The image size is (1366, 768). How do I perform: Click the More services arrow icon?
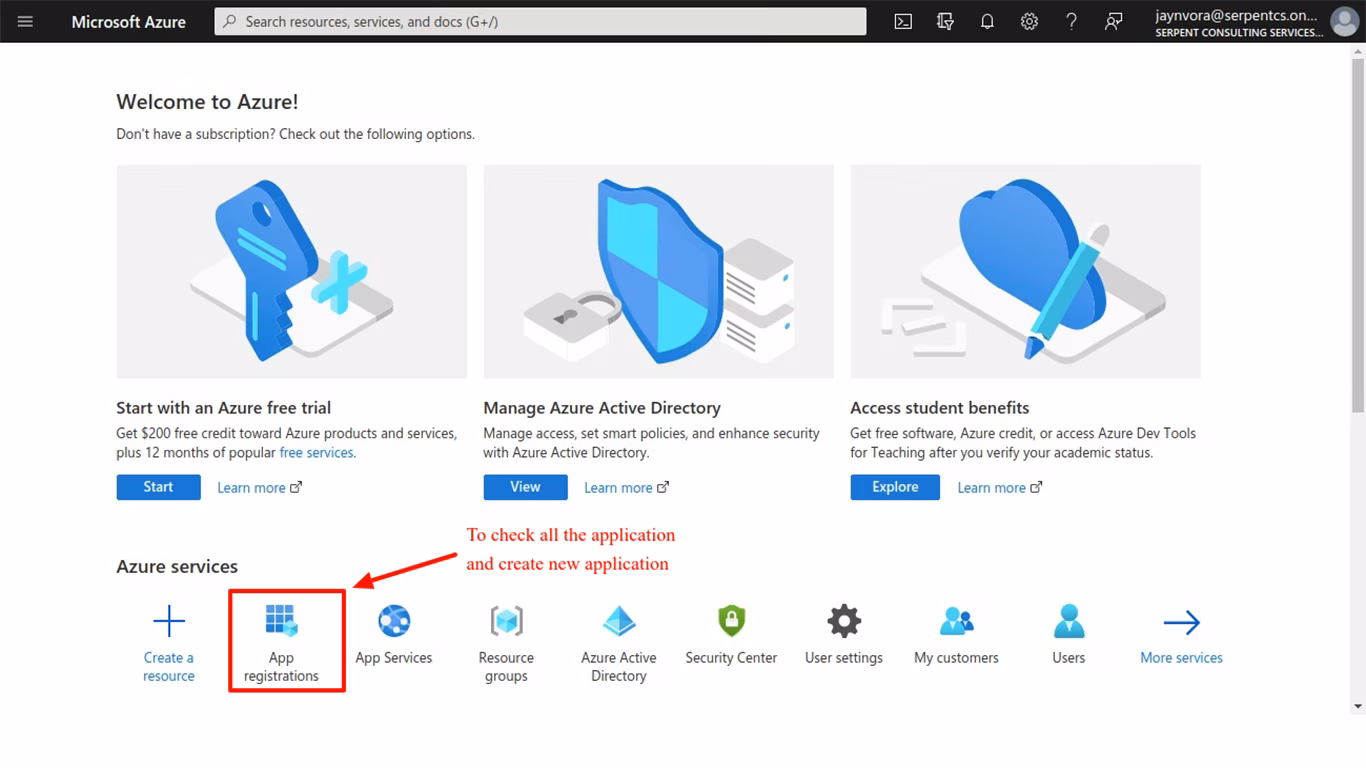(x=1181, y=622)
